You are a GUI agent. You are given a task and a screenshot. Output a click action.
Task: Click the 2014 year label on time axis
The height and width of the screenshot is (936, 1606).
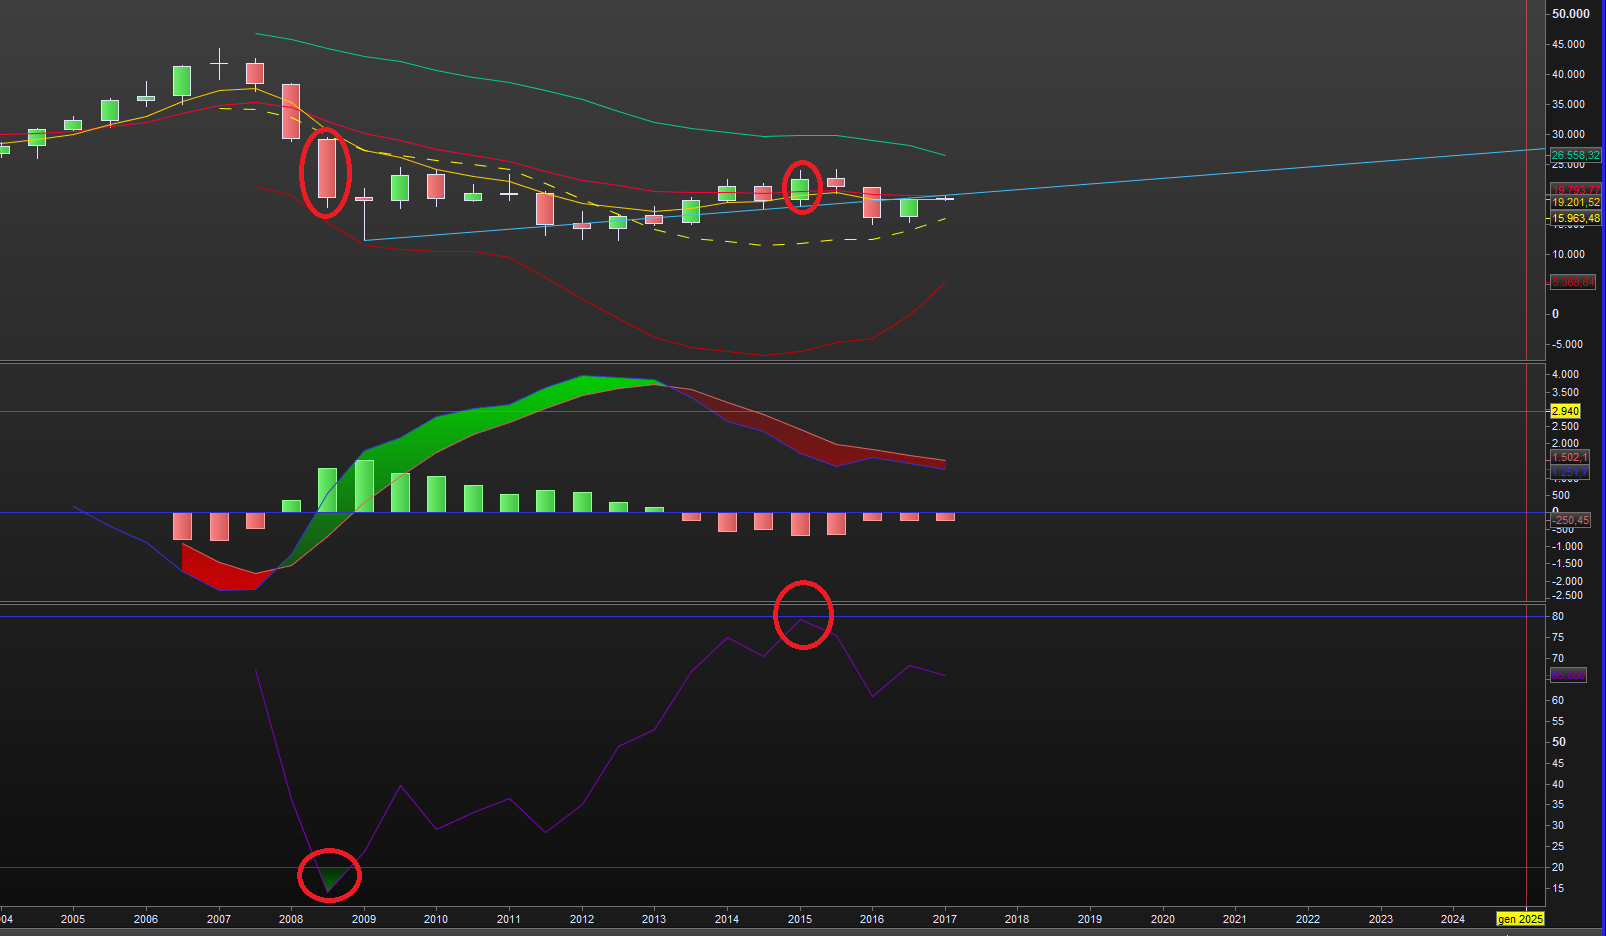(727, 919)
